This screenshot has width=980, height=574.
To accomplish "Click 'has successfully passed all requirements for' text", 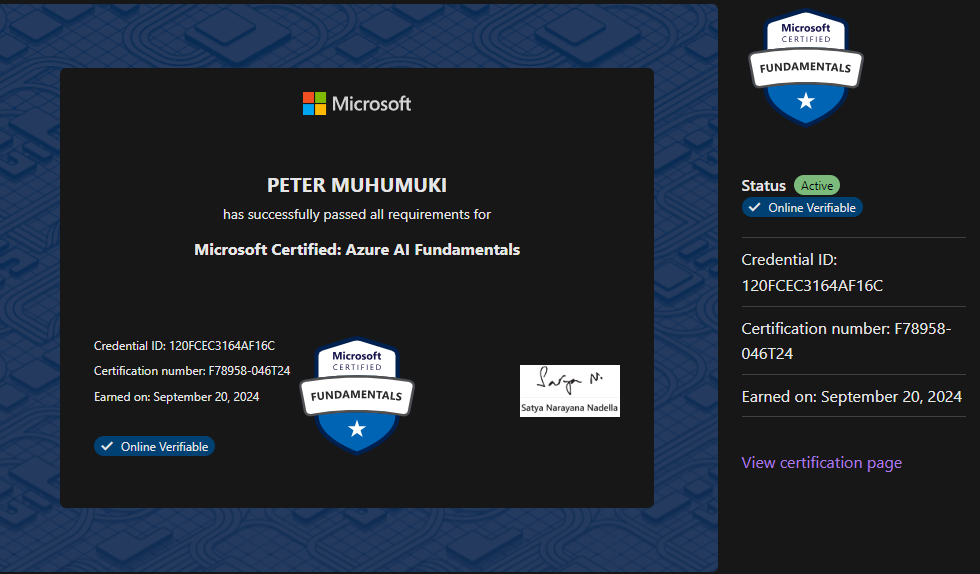I will tap(357, 214).
